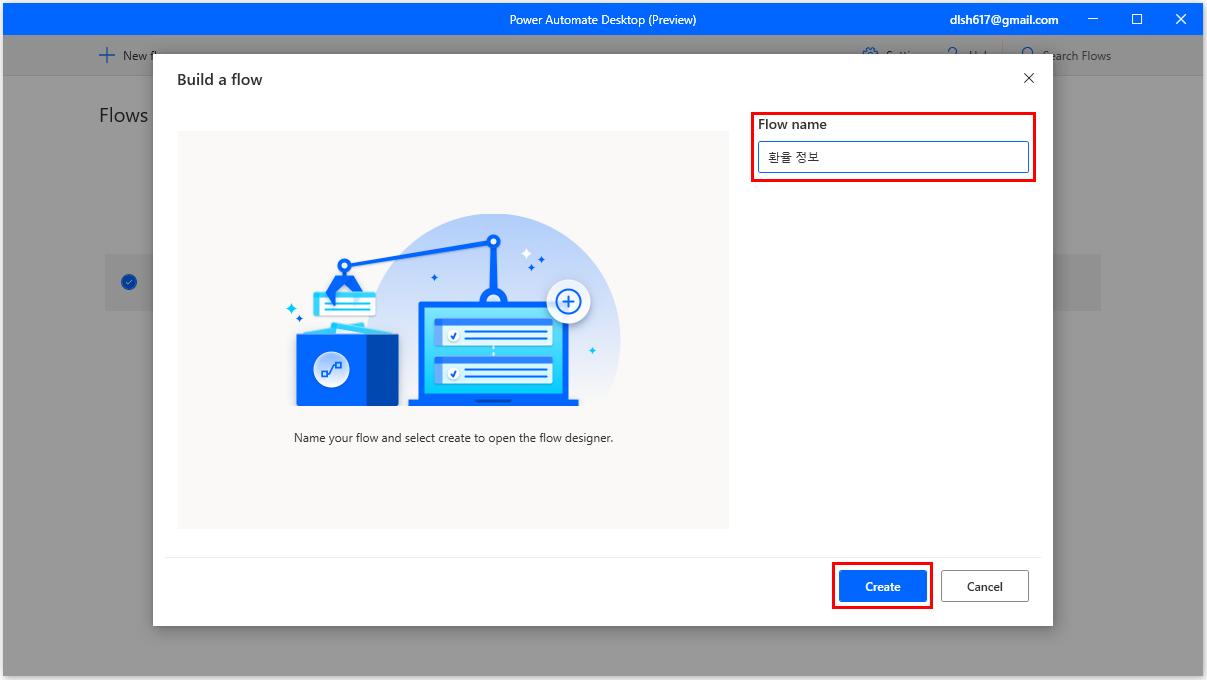
Task: Click the Flow name label
Action: [x=792, y=125]
